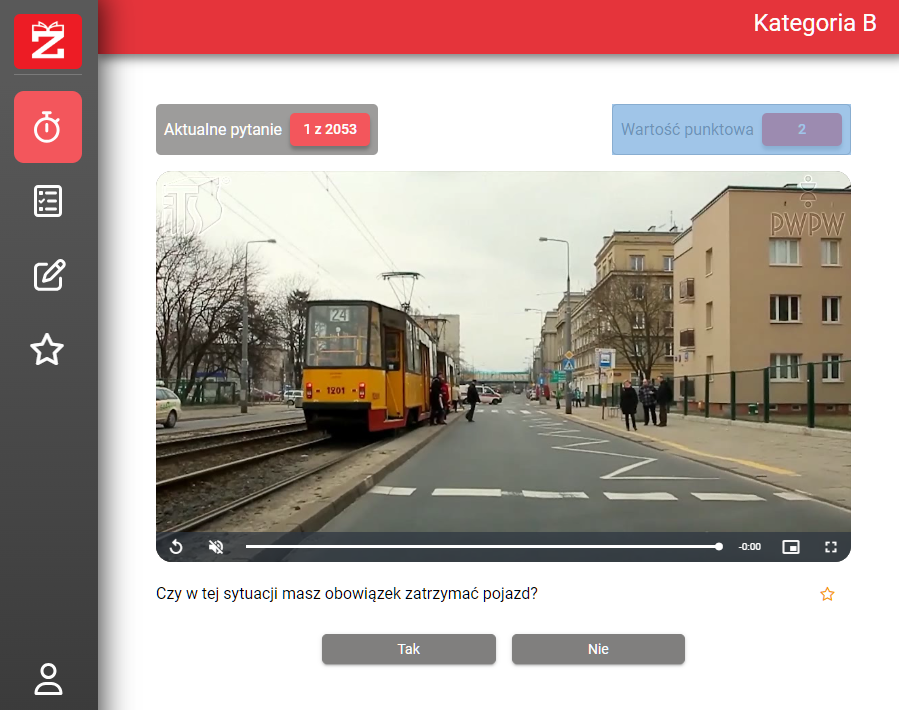Open favorites star icon in sidebar
The width and height of the screenshot is (899, 710).
point(48,349)
